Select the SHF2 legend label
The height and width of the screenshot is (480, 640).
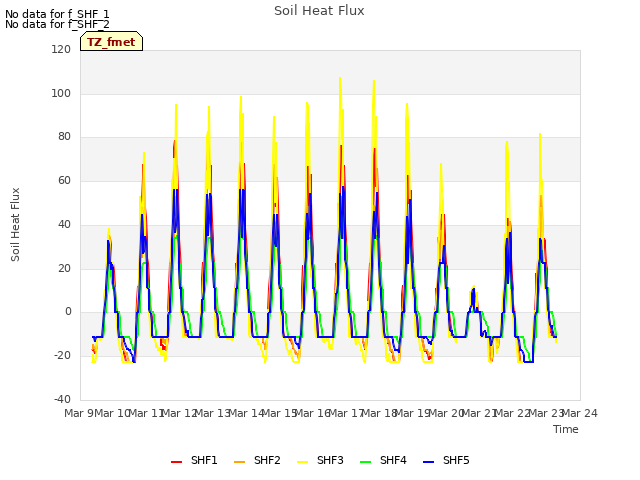tap(267, 460)
